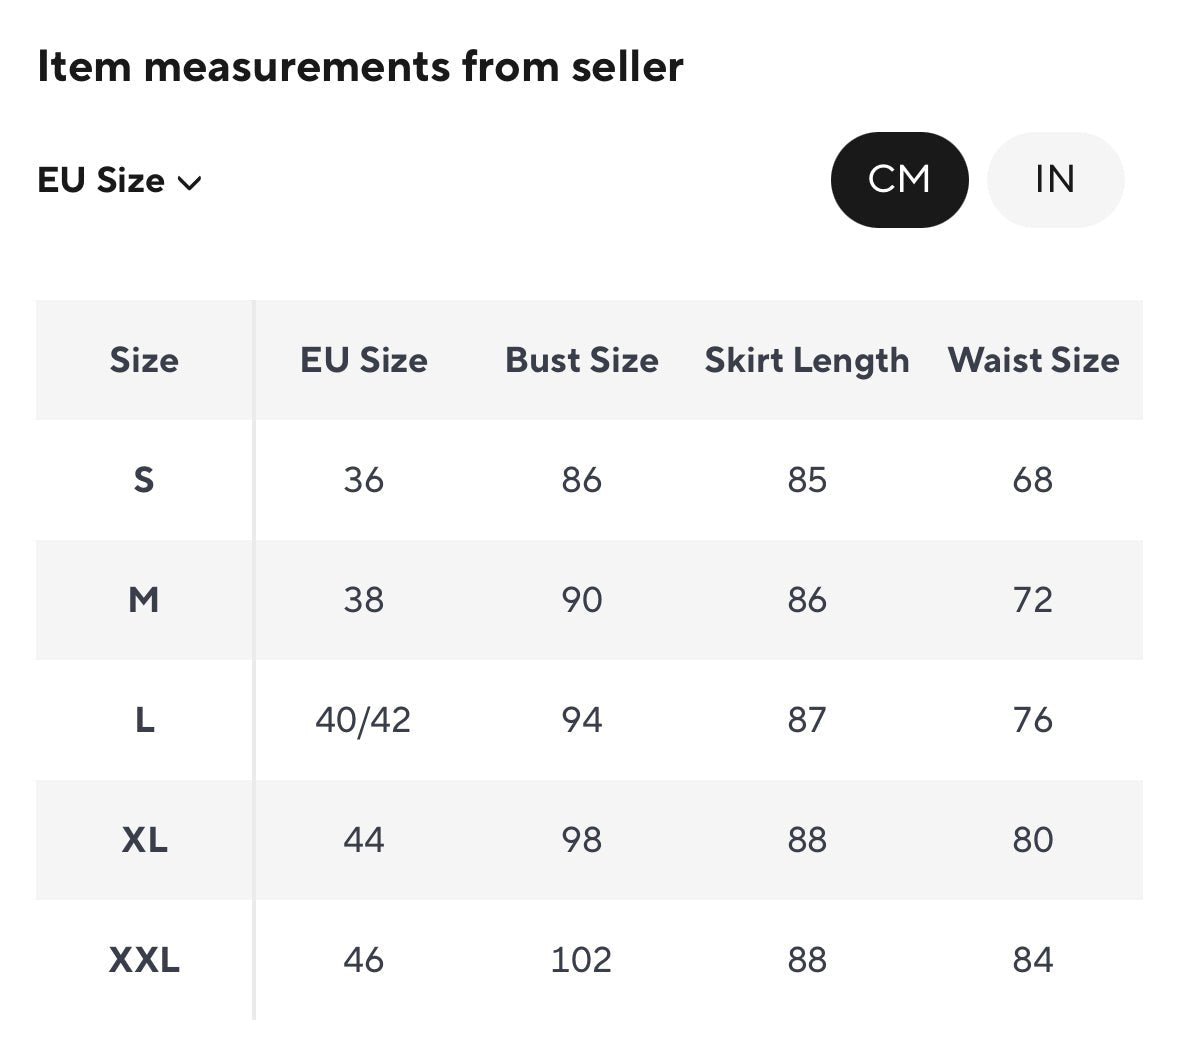Select the S size row label
This screenshot has width=1179, height=1039.
point(144,480)
